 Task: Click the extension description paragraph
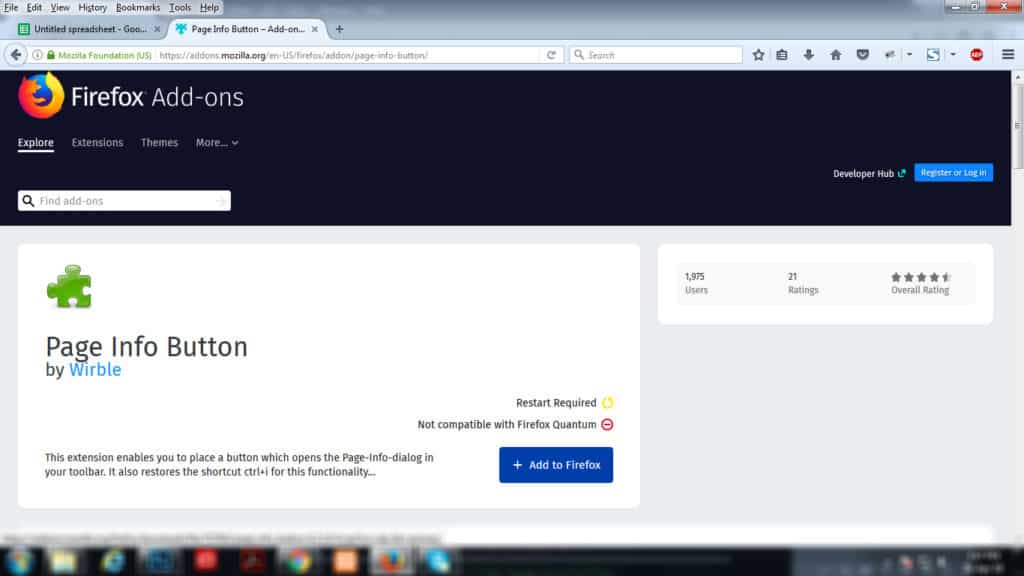[239, 464]
